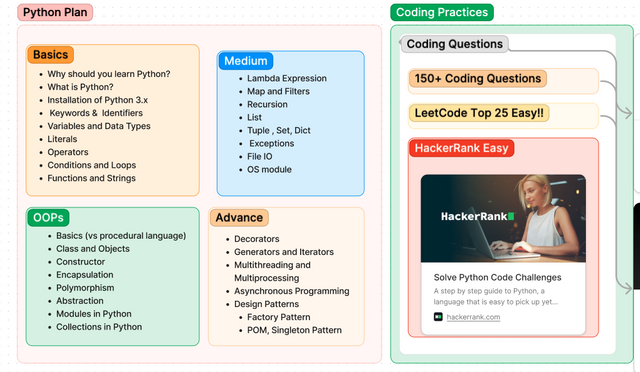The image size is (640, 372).
Task: Select the 'OS module' list item
Action: click(269, 170)
